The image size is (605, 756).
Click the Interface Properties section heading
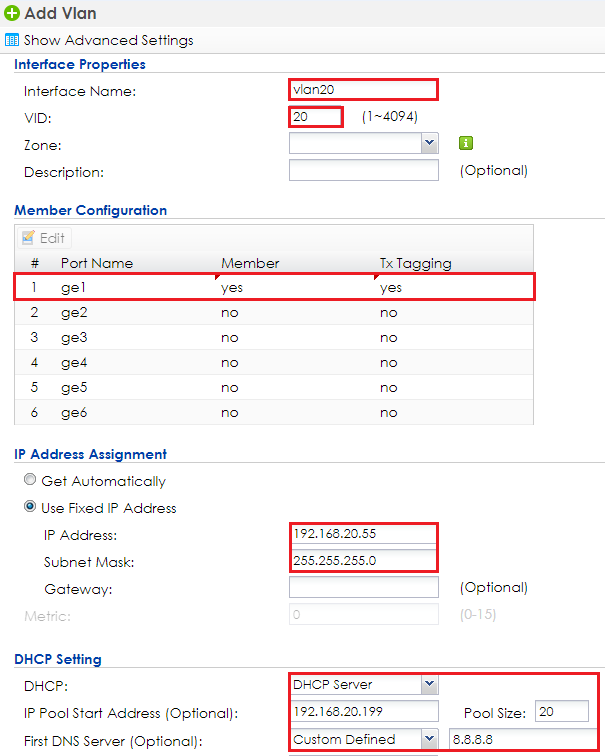tap(80, 64)
